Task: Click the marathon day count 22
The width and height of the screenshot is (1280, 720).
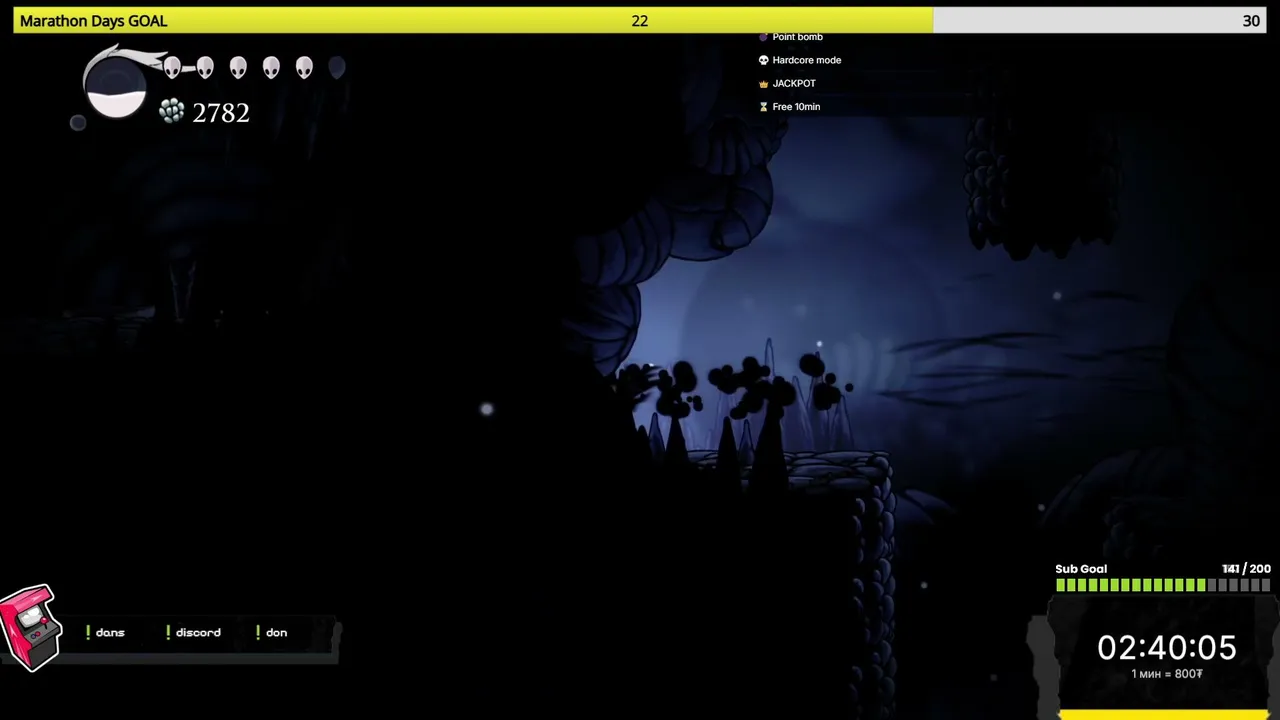Action: pos(640,21)
